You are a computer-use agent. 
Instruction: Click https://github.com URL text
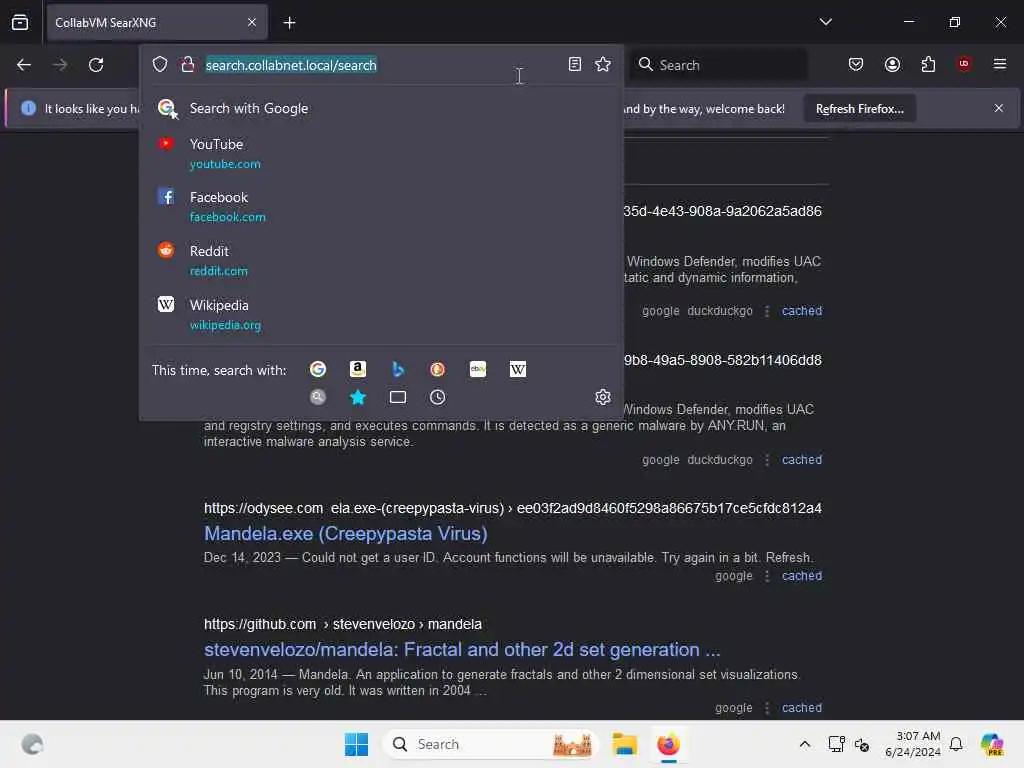coord(260,624)
